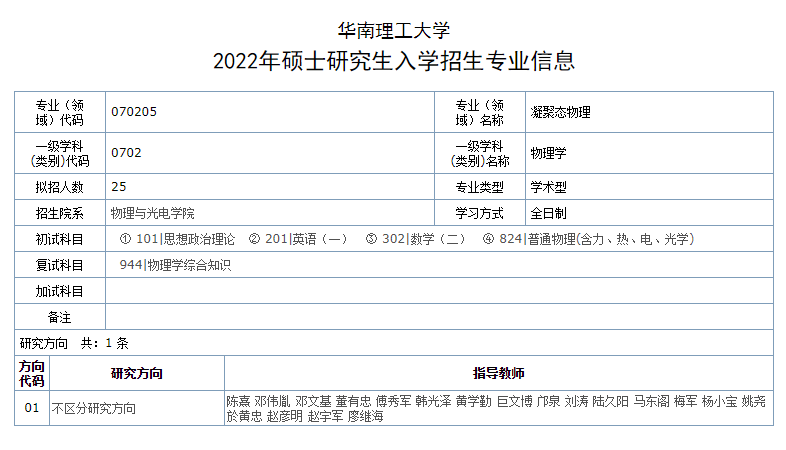Click the 学习方式 label

point(480,213)
